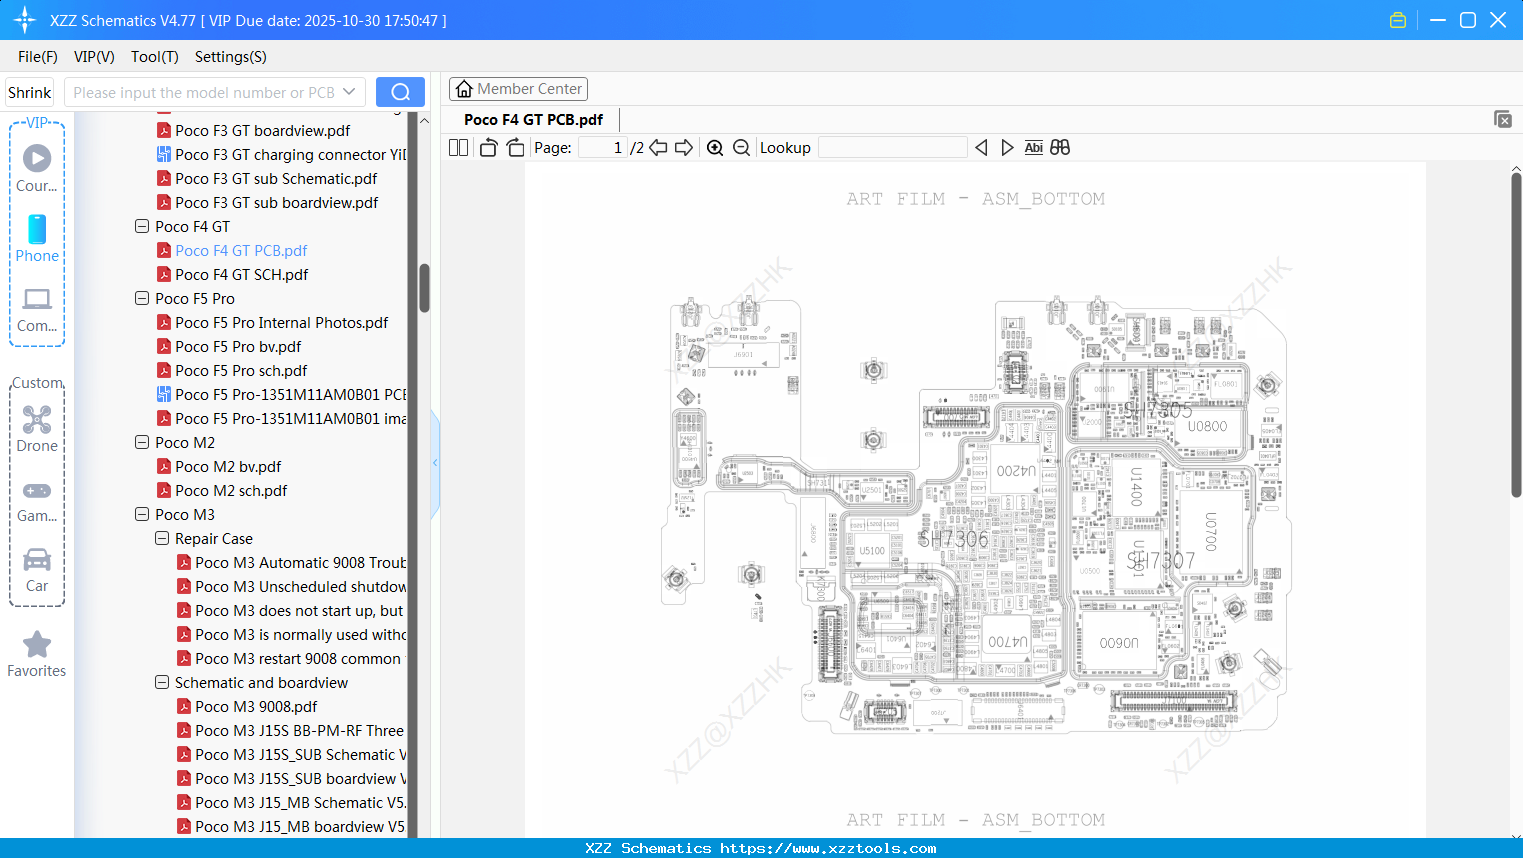Open Poco M3 restart 9008 common file

click(x=291, y=659)
